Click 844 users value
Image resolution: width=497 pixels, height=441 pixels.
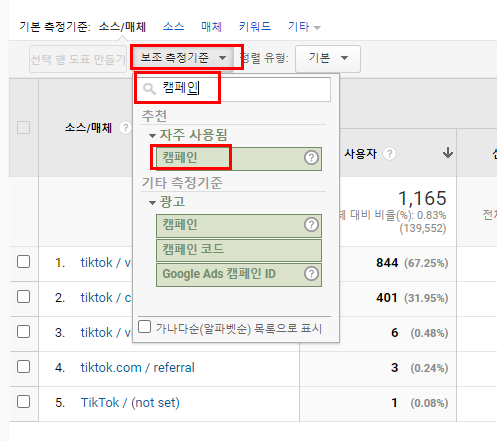pyautogui.click(x=387, y=263)
